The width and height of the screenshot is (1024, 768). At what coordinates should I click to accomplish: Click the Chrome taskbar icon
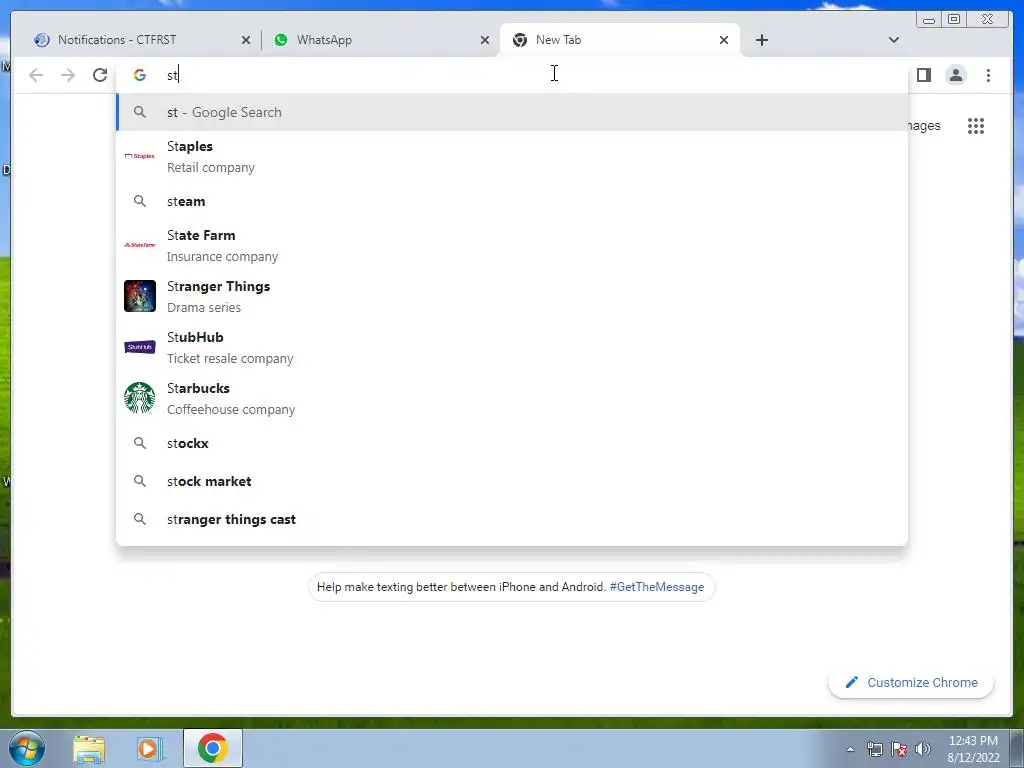[213, 748]
